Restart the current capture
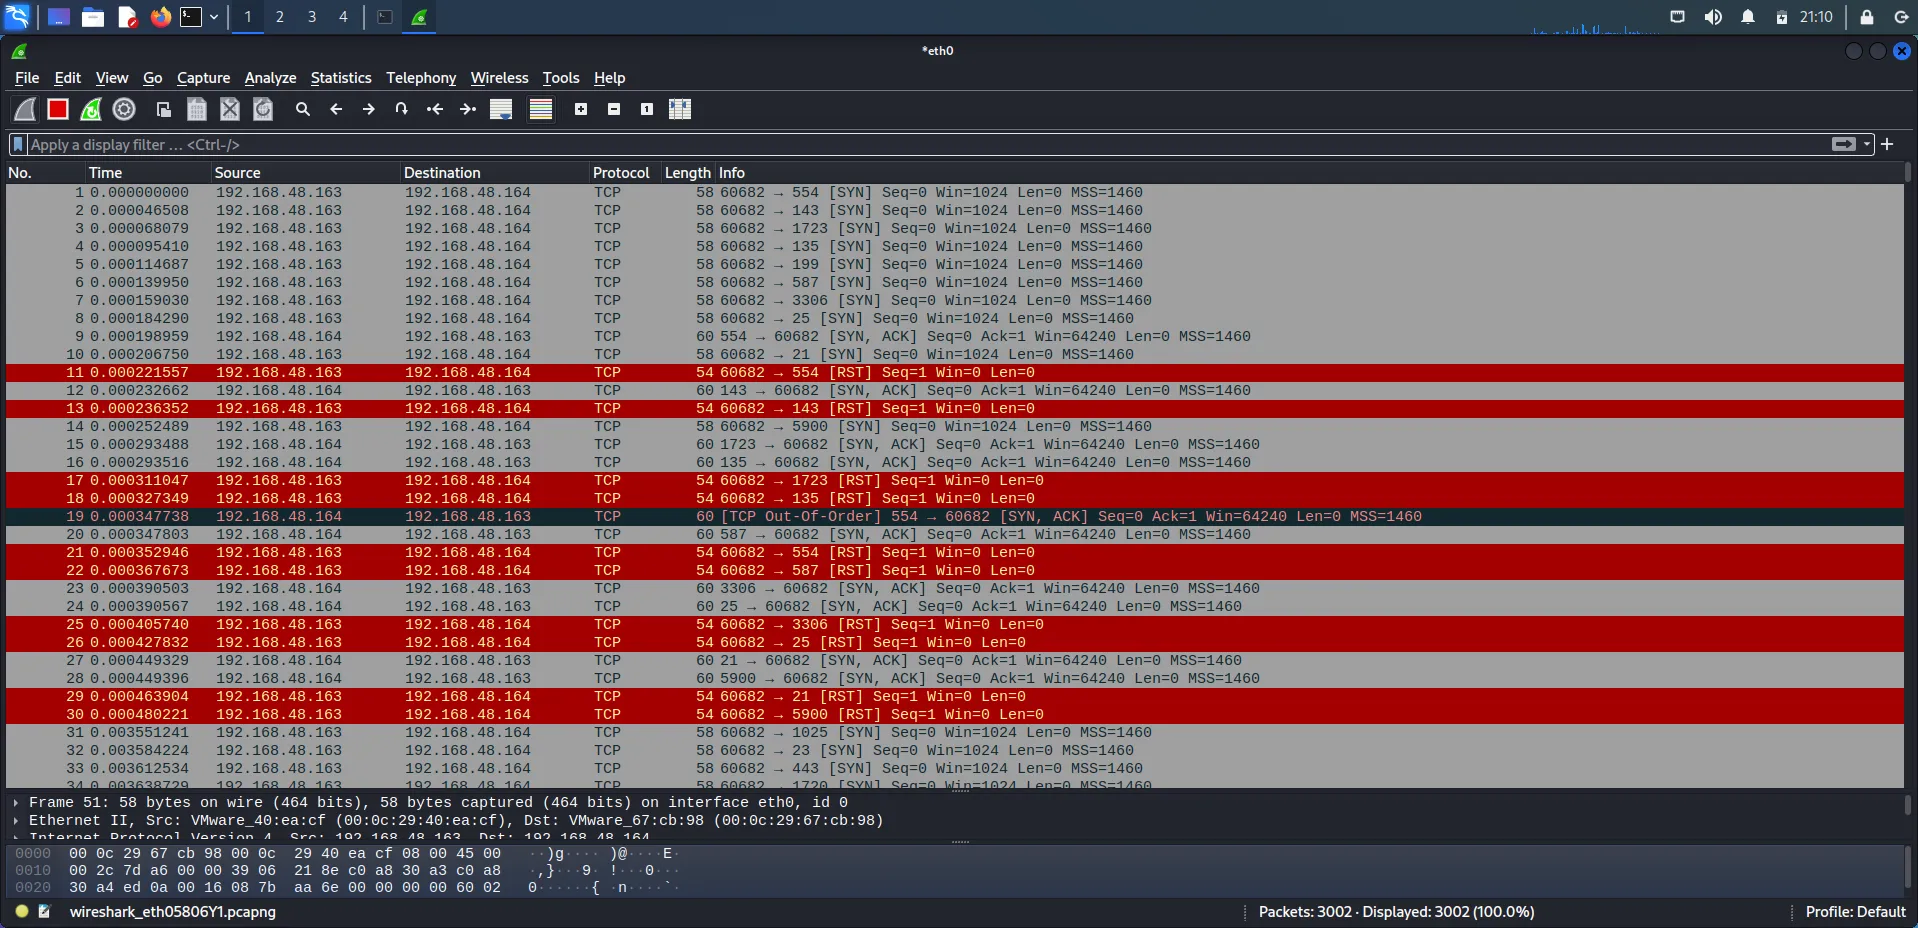 click(x=91, y=109)
